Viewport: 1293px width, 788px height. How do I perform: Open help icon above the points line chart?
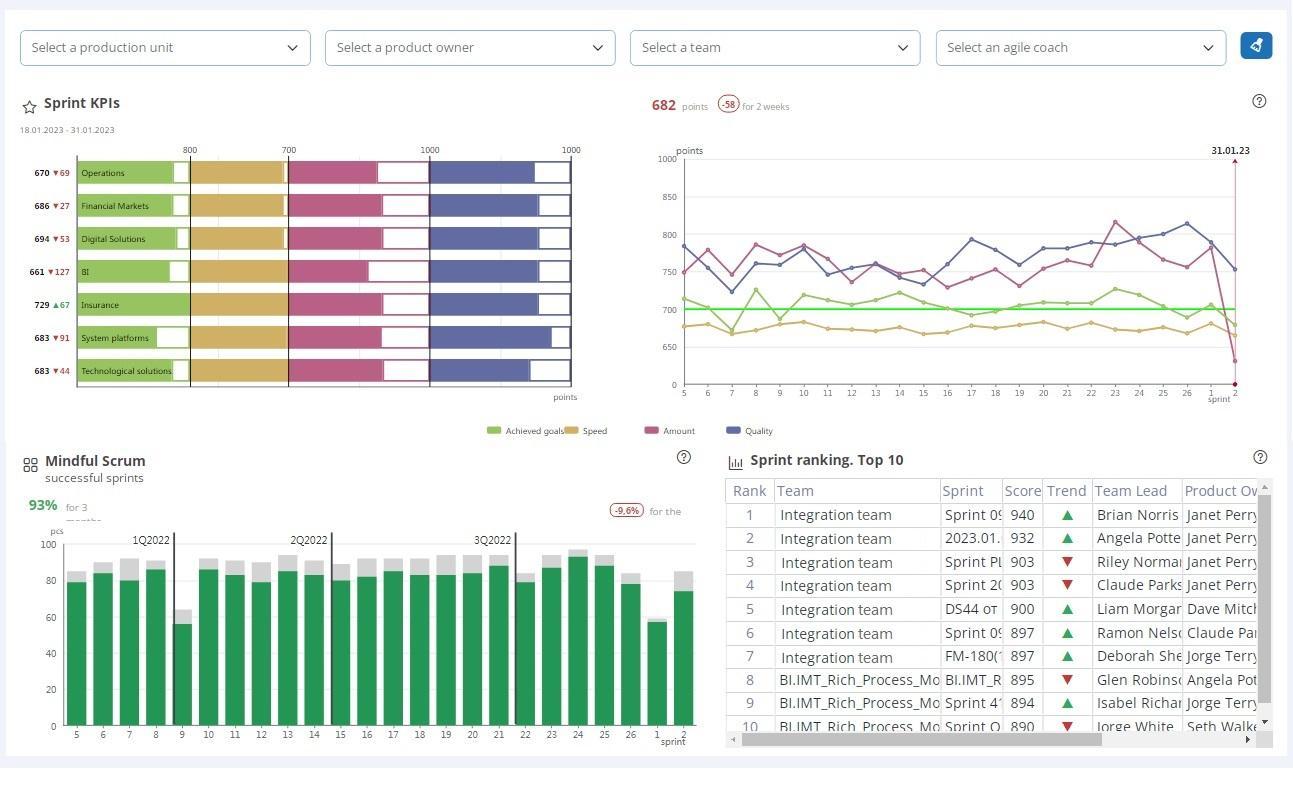(1259, 101)
